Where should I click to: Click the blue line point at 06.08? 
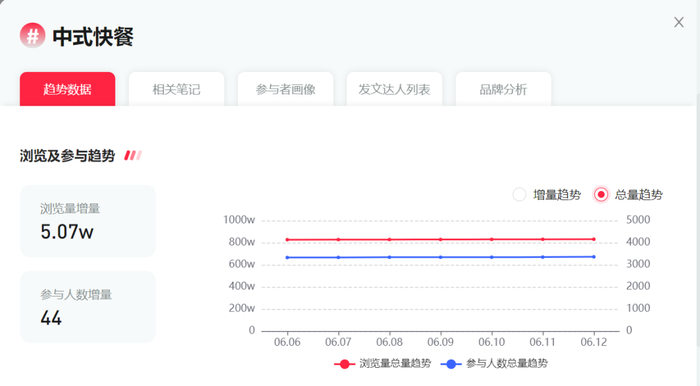[389, 257]
